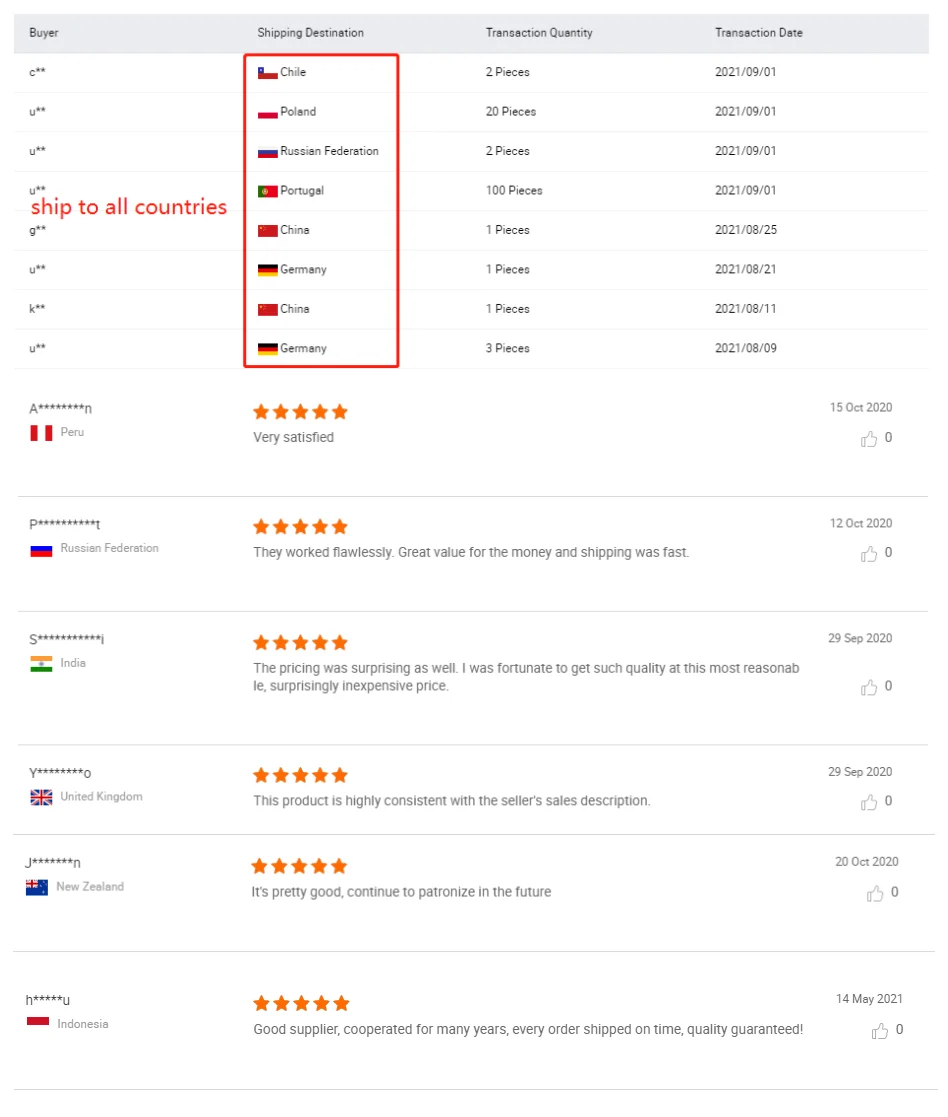Click the Peru flag under reviewer name
948x1117 pixels.
(x=41, y=433)
